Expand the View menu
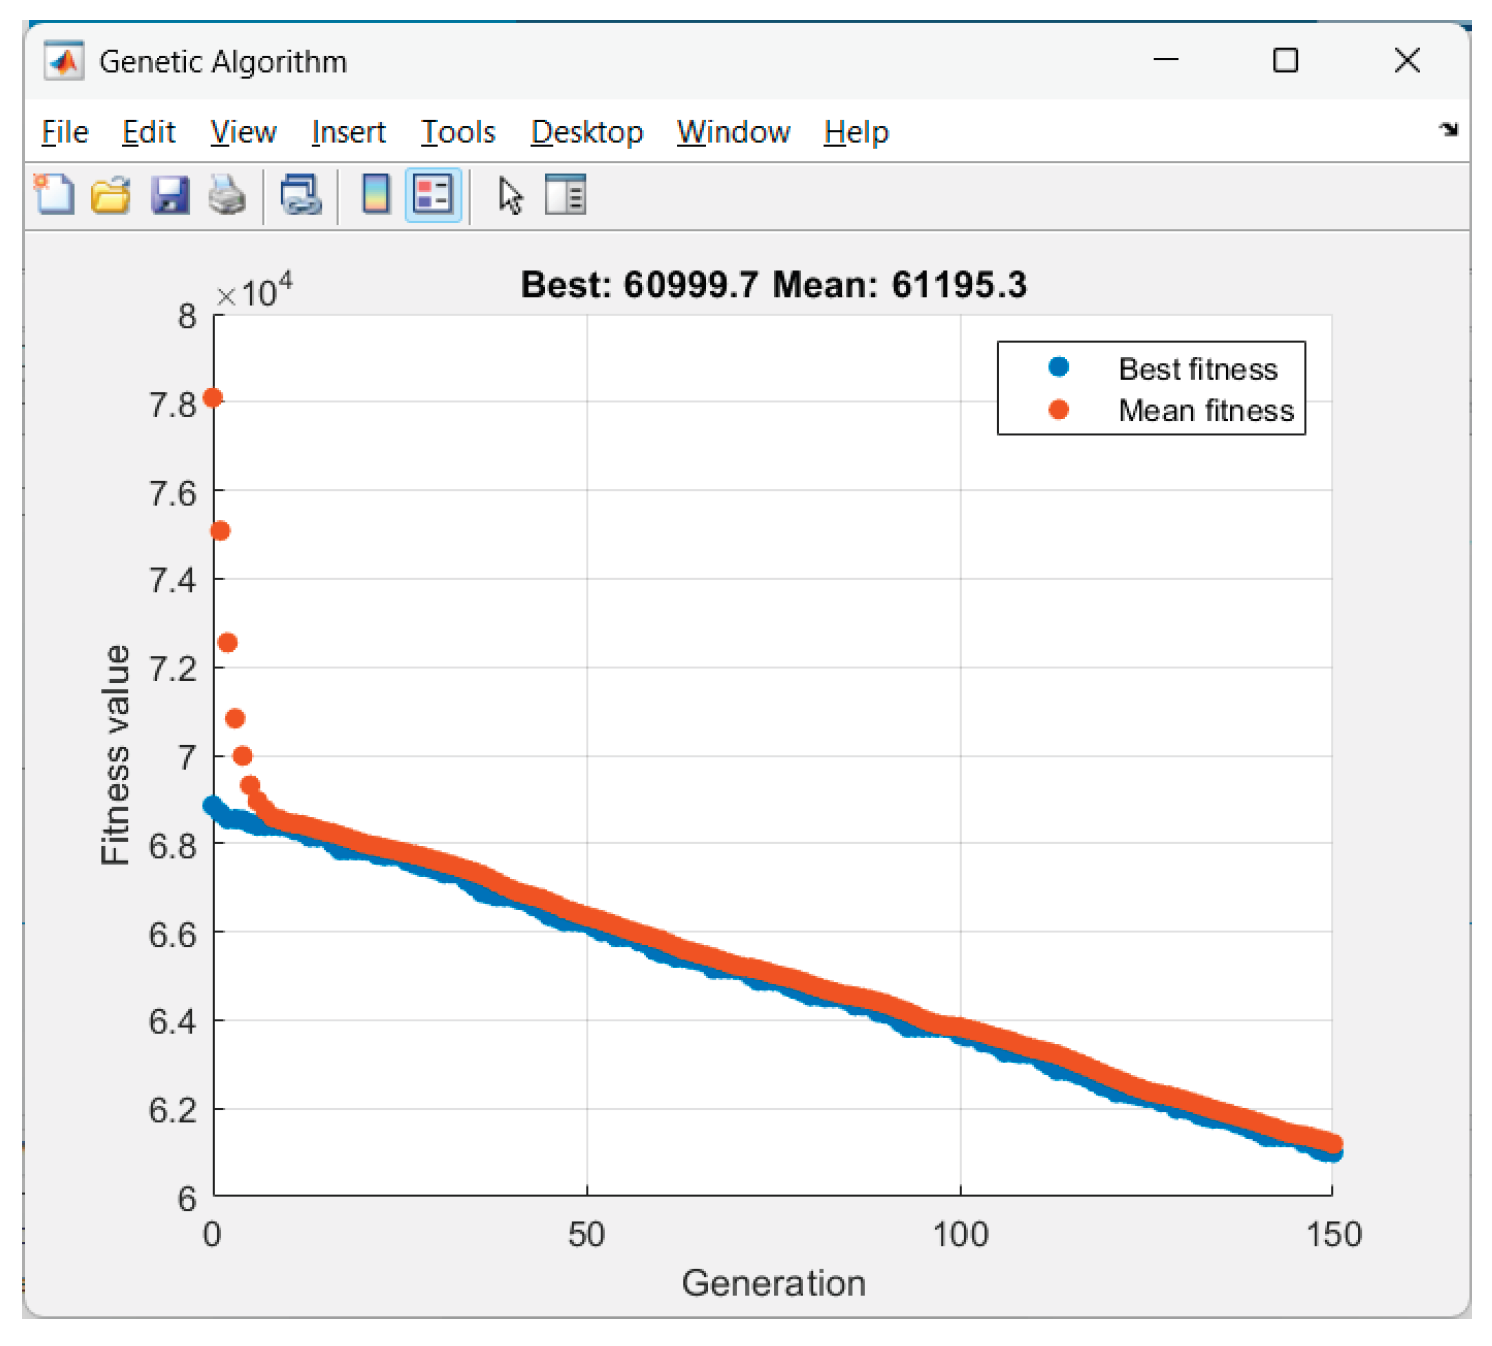This screenshot has width=1492, height=1346. coord(243,132)
